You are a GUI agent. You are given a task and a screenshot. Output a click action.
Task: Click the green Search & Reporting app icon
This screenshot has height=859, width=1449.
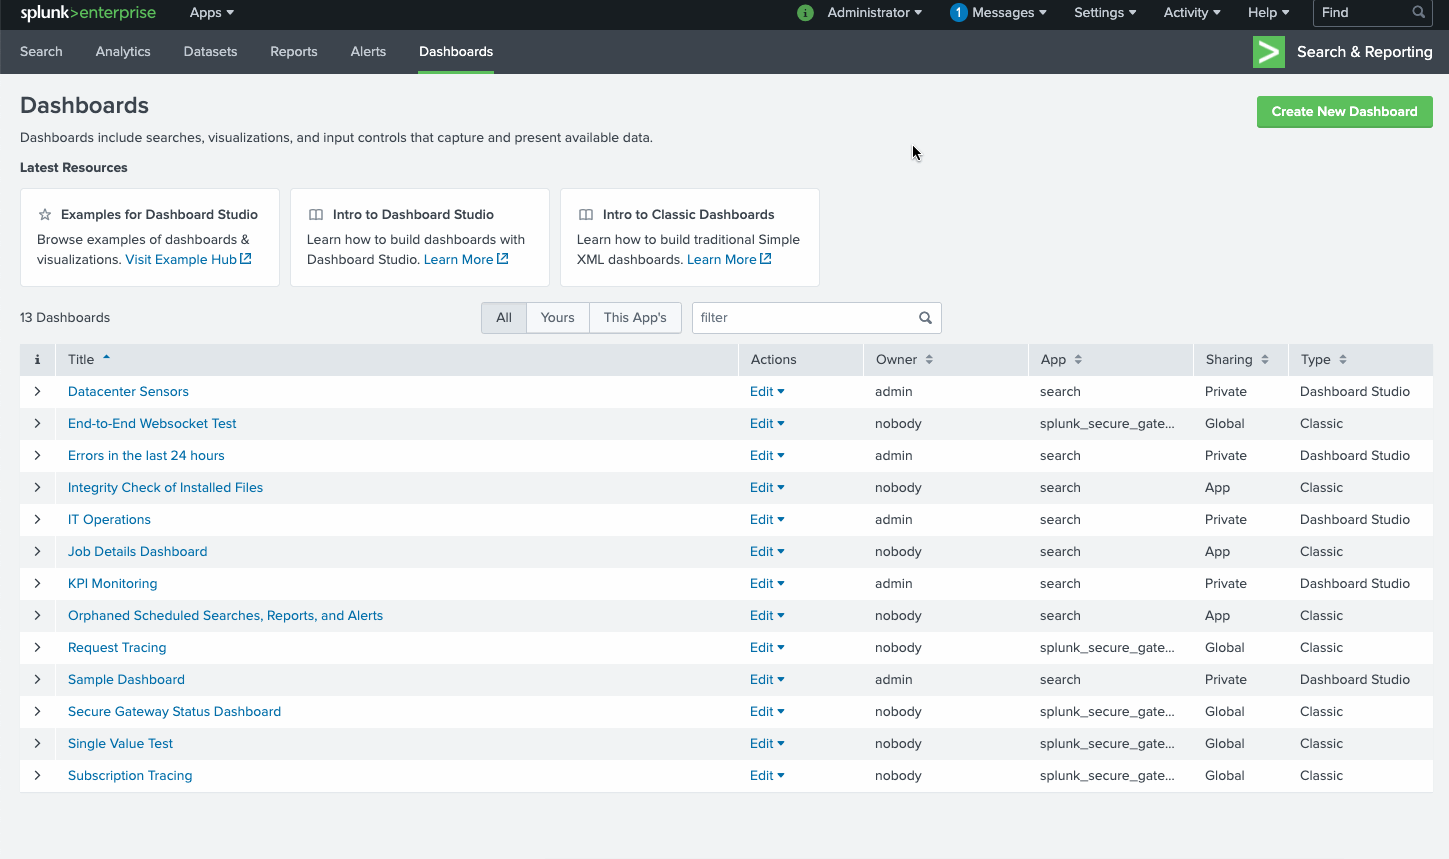(x=1268, y=52)
